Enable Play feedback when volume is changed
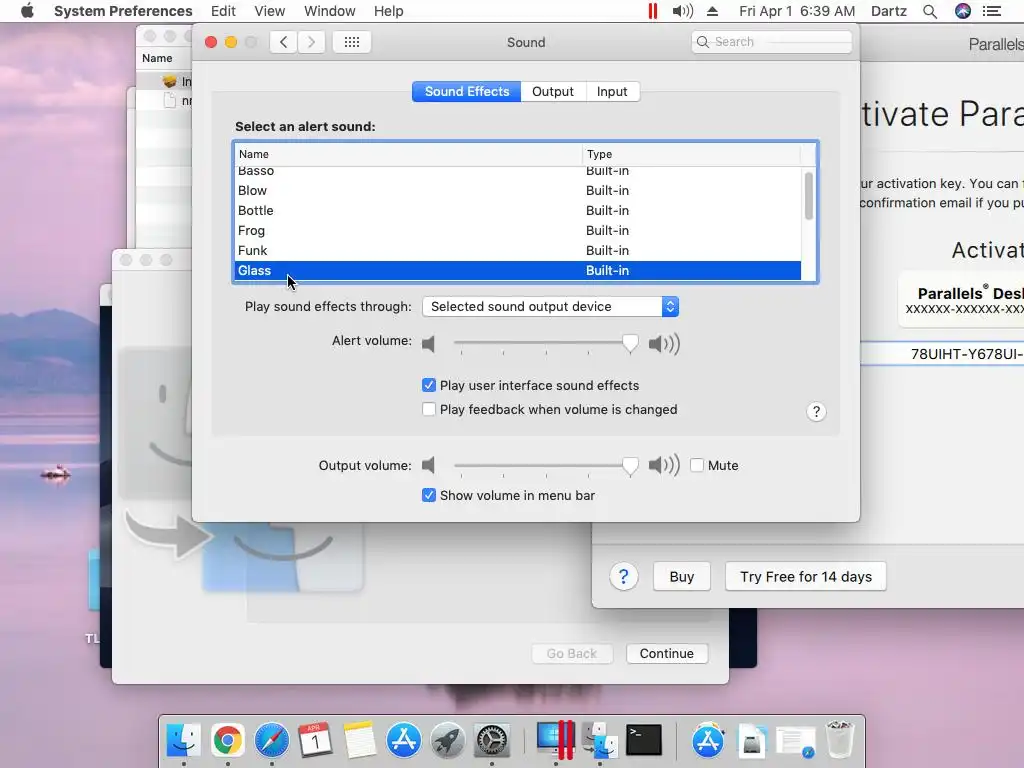 click(x=428, y=409)
